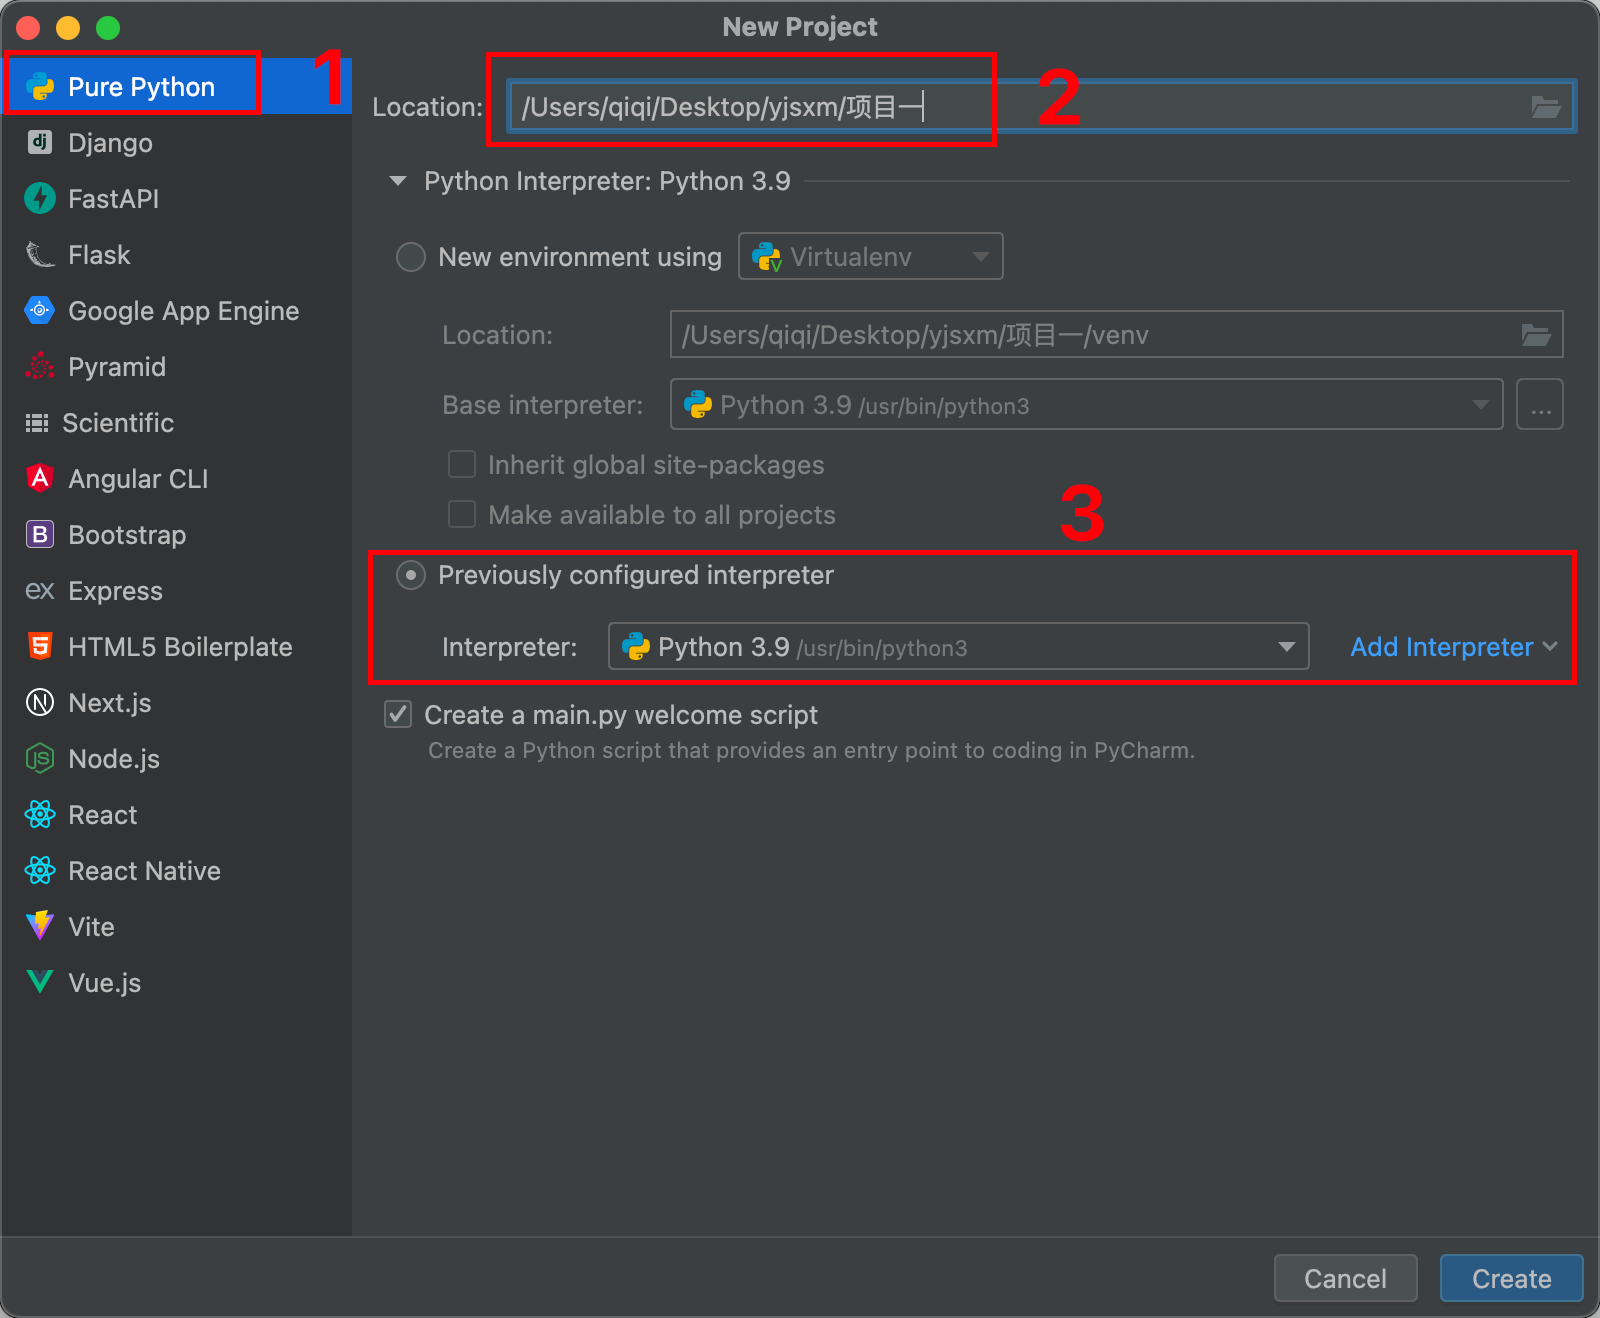Select Scientific project type
The height and width of the screenshot is (1318, 1600).
tap(176, 422)
